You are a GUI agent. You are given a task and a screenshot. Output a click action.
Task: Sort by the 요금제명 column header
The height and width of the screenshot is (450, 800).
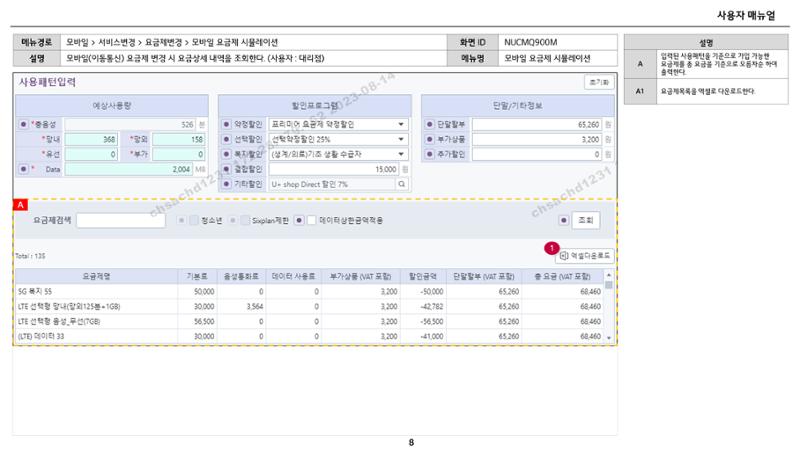pos(96,276)
